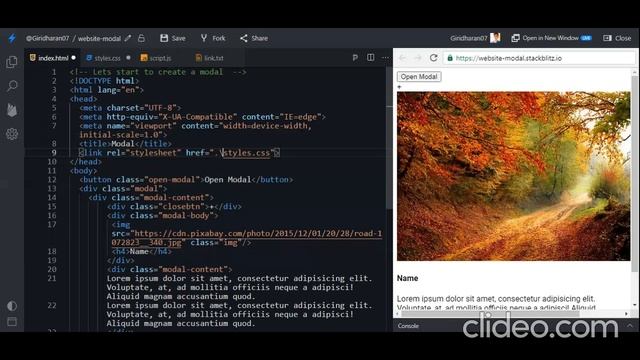This screenshot has width=640, height=360.
Task: Click line number 12 in the gutter
Action: point(52,180)
